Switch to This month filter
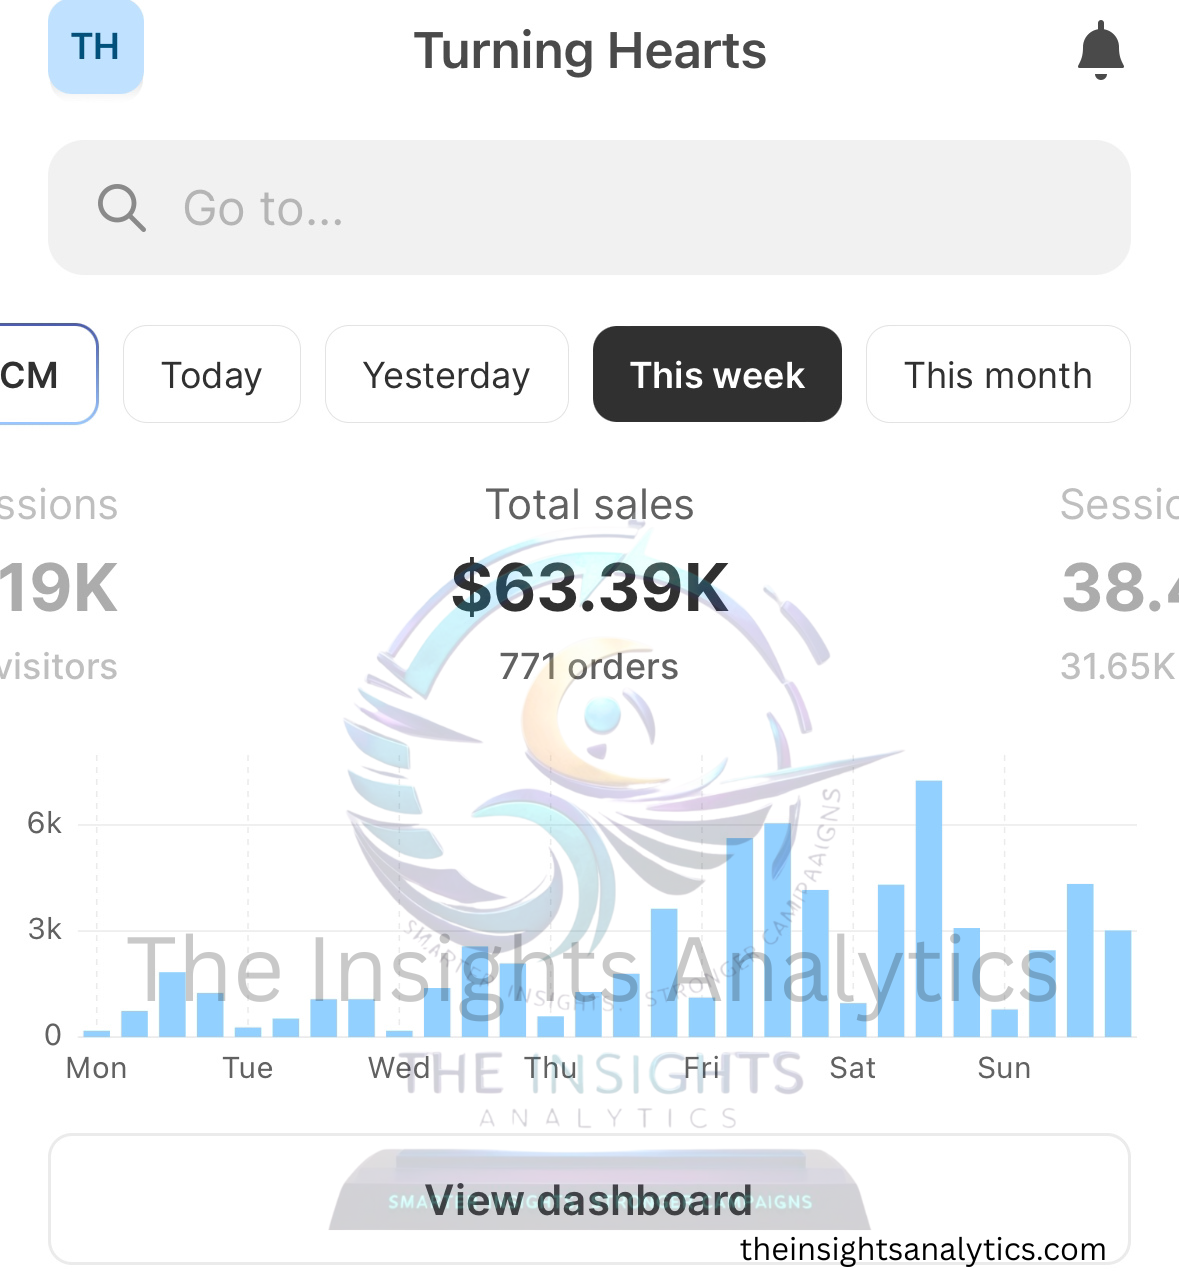 [998, 375]
